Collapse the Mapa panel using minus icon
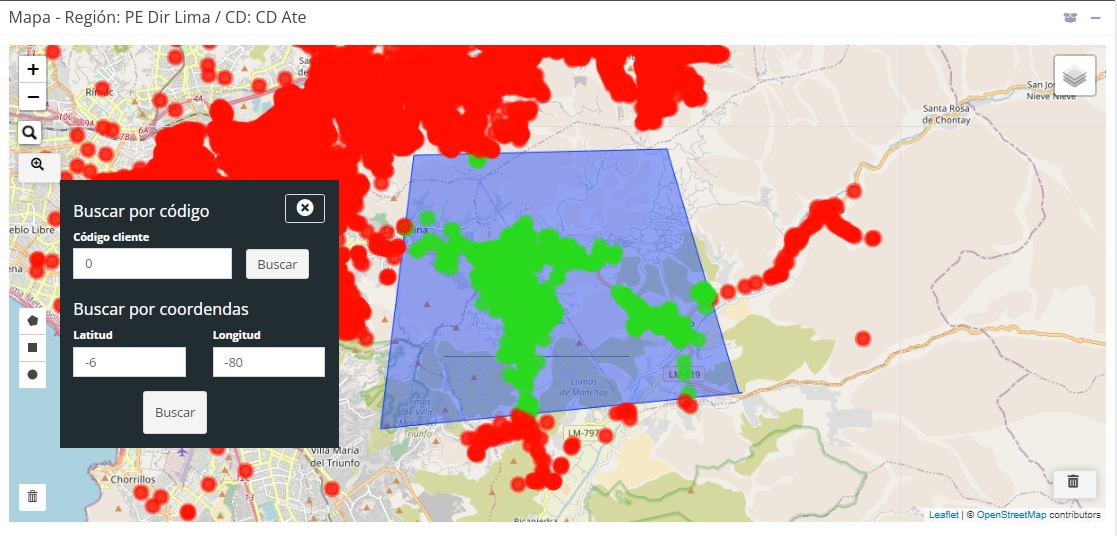 click(1096, 18)
